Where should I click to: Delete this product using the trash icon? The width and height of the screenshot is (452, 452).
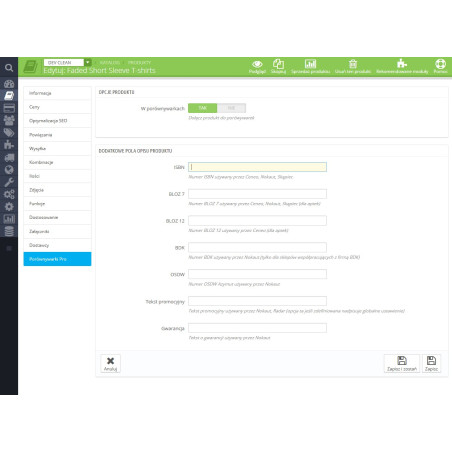pyautogui.click(x=353, y=64)
